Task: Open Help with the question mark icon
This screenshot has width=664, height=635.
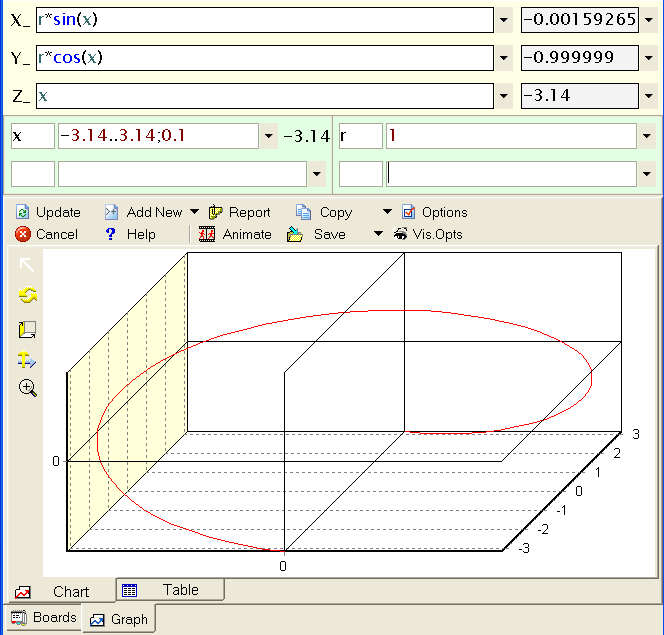Action: click(130, 234)
